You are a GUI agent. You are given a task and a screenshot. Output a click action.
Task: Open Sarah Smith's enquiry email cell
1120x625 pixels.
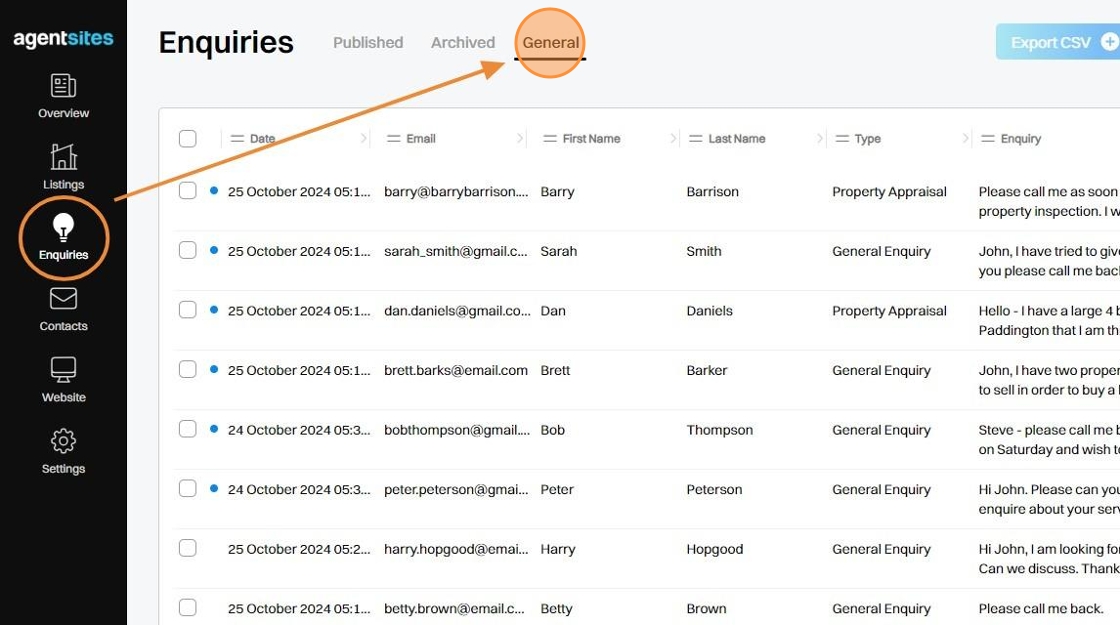tap(455, 251)
